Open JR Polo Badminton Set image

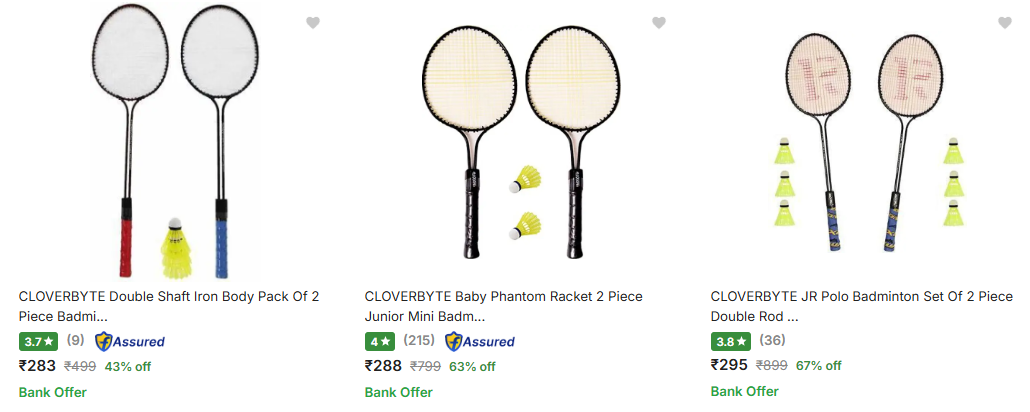[864, 140]
